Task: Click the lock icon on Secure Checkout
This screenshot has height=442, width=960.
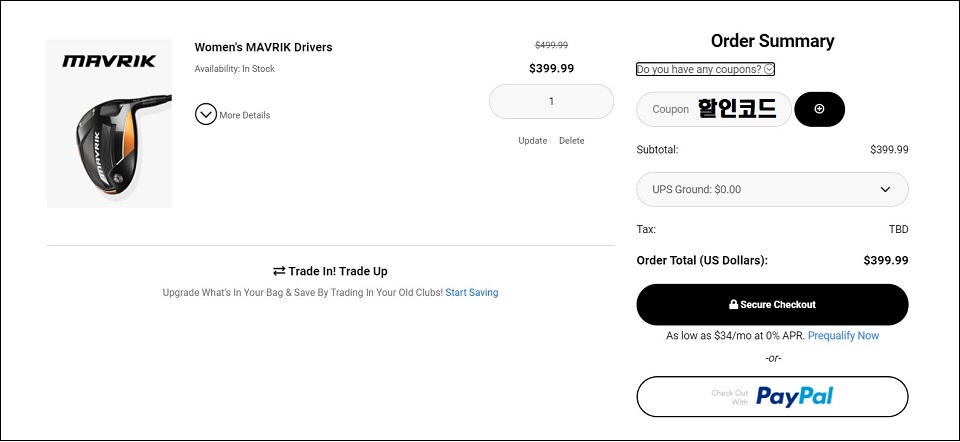Action: pyautogui.click(x=733, y=304)
